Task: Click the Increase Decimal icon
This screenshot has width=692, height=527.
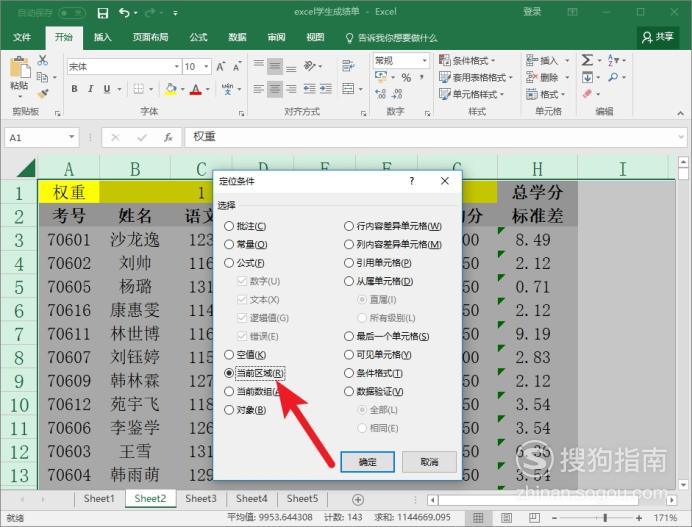Action: (x=380, y=93)
